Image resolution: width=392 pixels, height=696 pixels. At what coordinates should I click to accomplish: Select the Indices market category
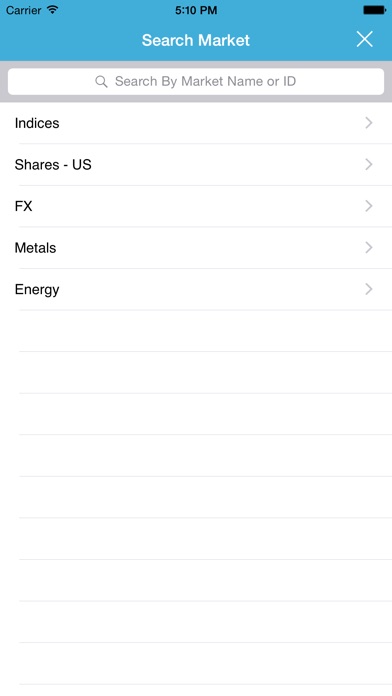click(x=196, y=123)
